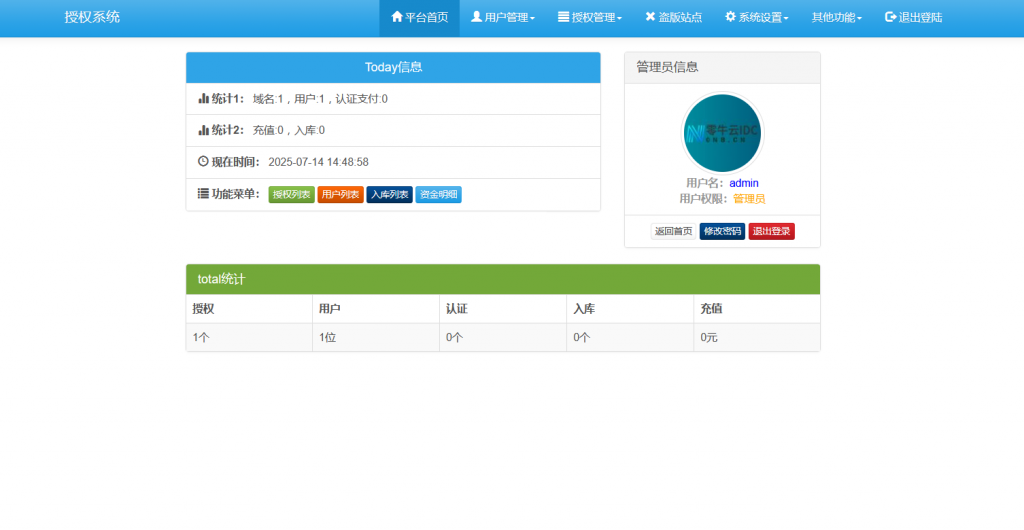Click the list icon beside 授权管理
Image resolution: width=1024 pixels, height=530 pixels.
click(563, 17)
